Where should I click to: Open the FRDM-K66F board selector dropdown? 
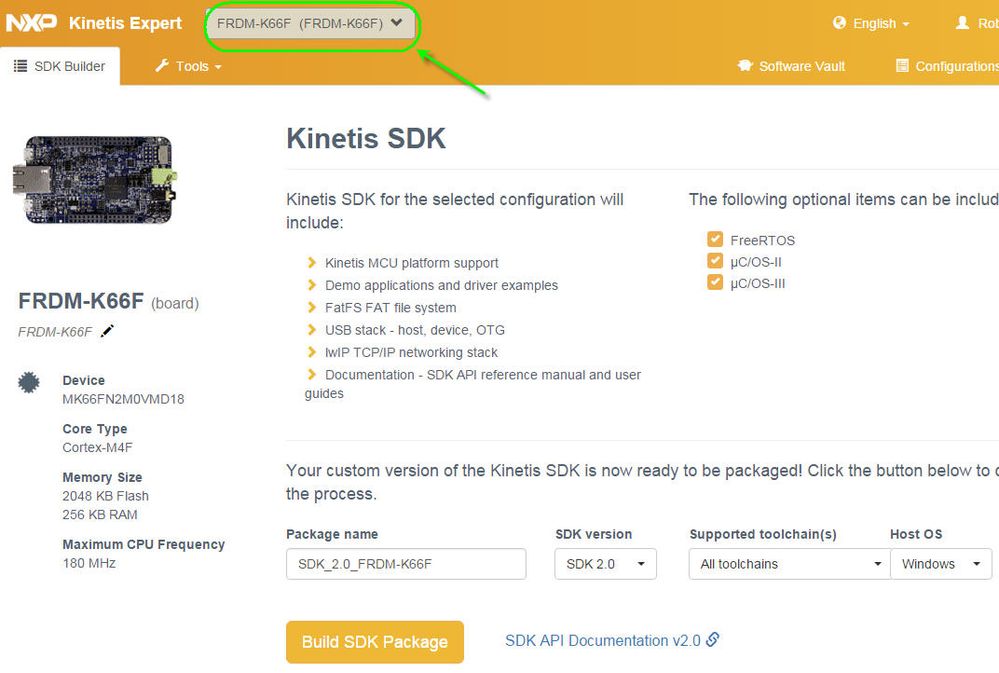[x=310, y=23]
